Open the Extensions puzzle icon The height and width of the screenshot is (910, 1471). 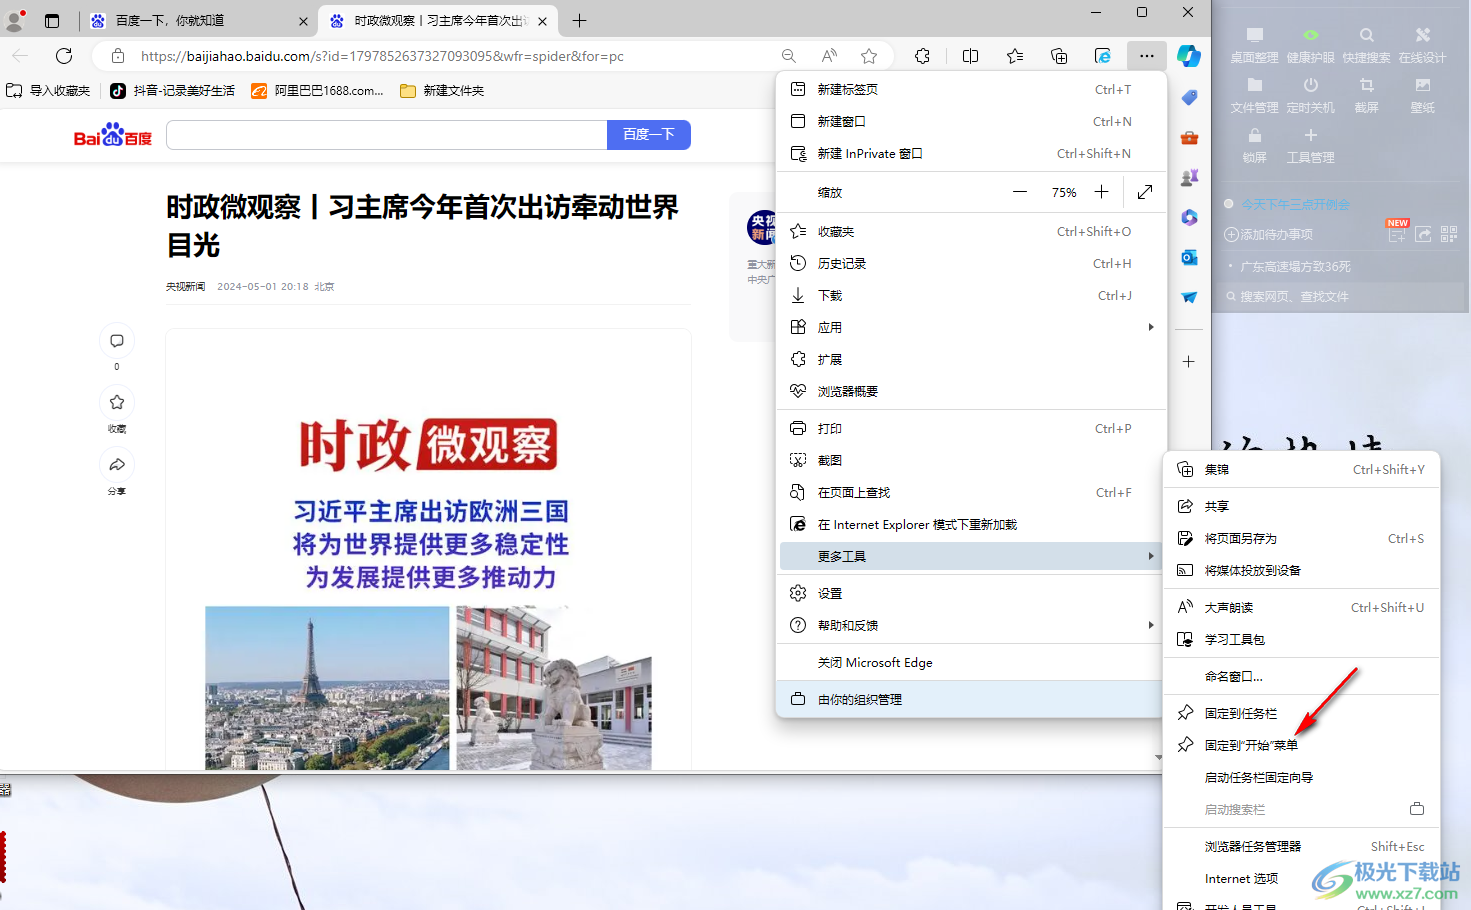pyautogui.click(x=922, y=56)
